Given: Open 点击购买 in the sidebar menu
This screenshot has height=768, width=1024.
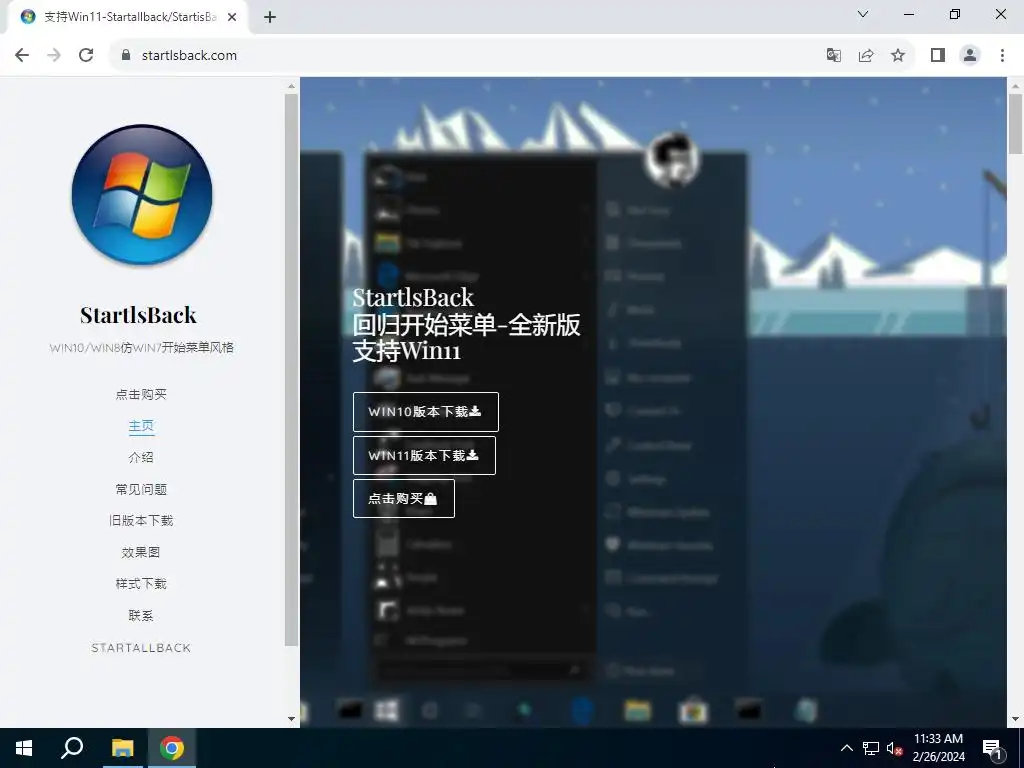Looking at the screenshot, I should (x=141, y=394).
